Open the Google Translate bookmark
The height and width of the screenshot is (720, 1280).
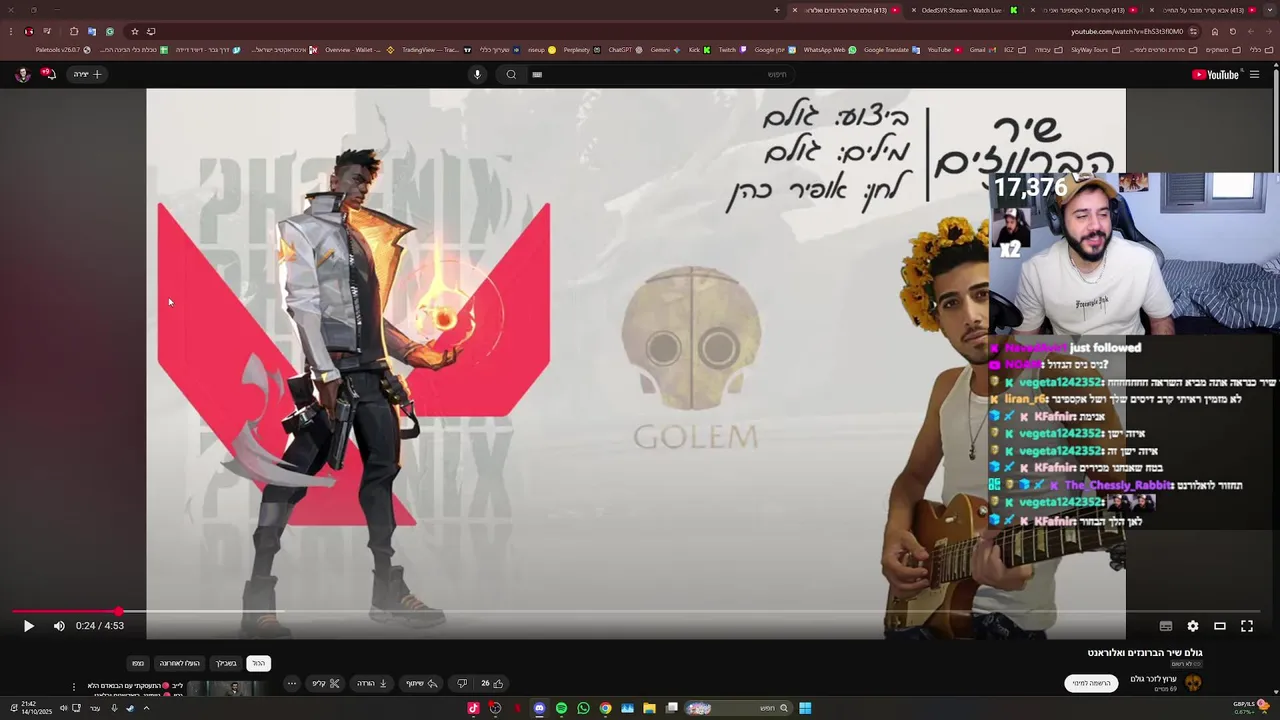892,49
